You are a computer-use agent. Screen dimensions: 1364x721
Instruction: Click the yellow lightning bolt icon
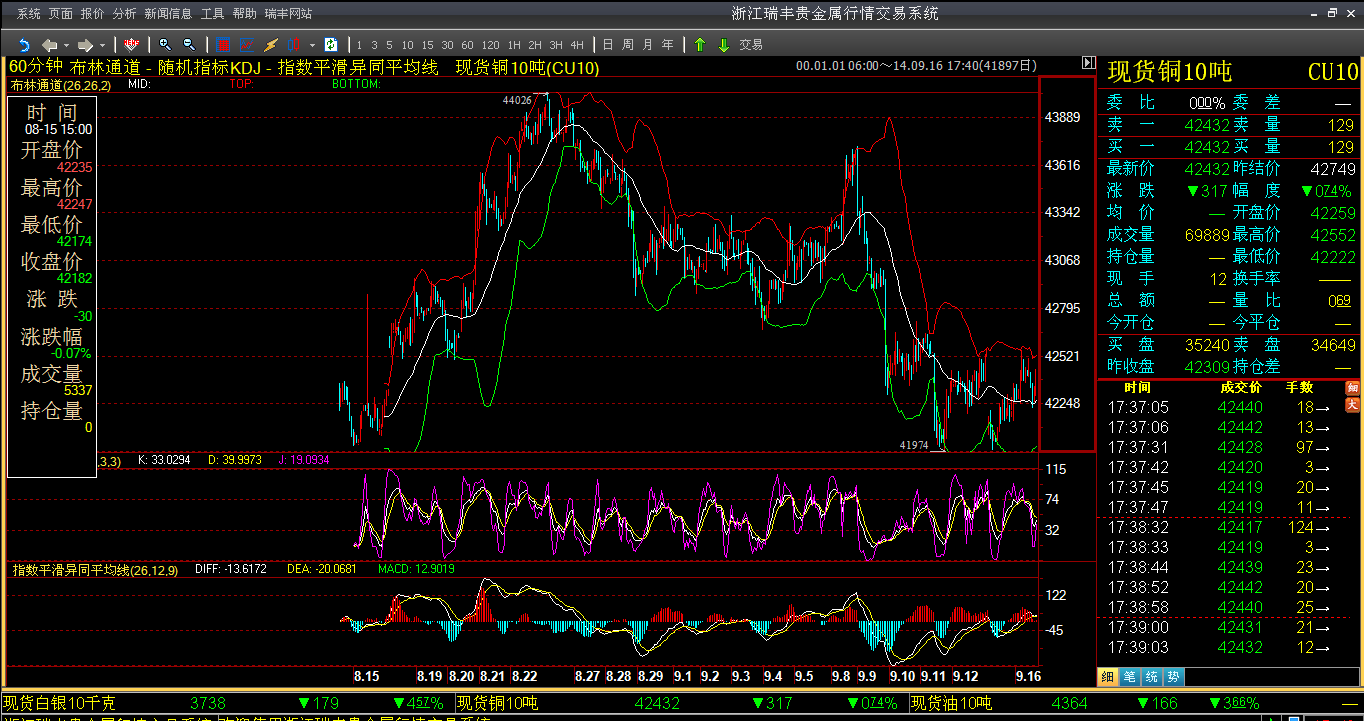270,45
